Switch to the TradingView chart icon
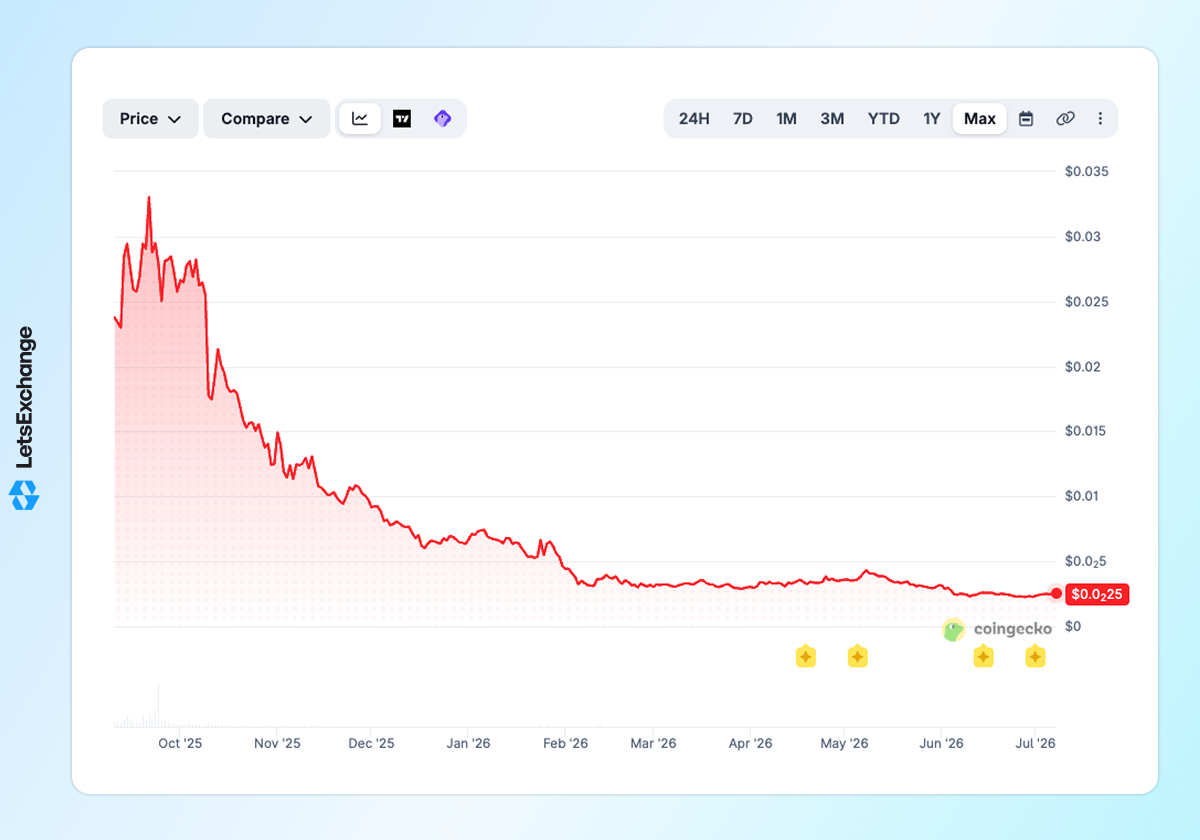The height and width of the screenshot is (840, 1200). click(x=402, y=119)
